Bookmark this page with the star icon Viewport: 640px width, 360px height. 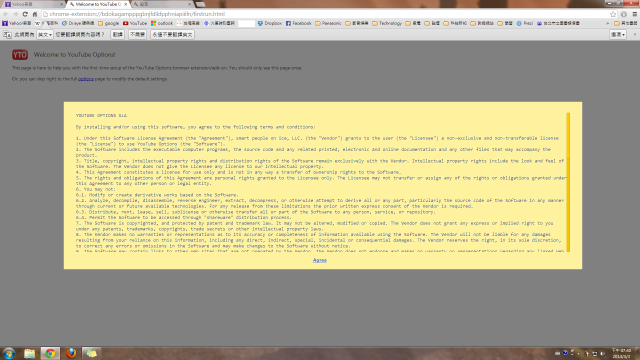(613, 14)
